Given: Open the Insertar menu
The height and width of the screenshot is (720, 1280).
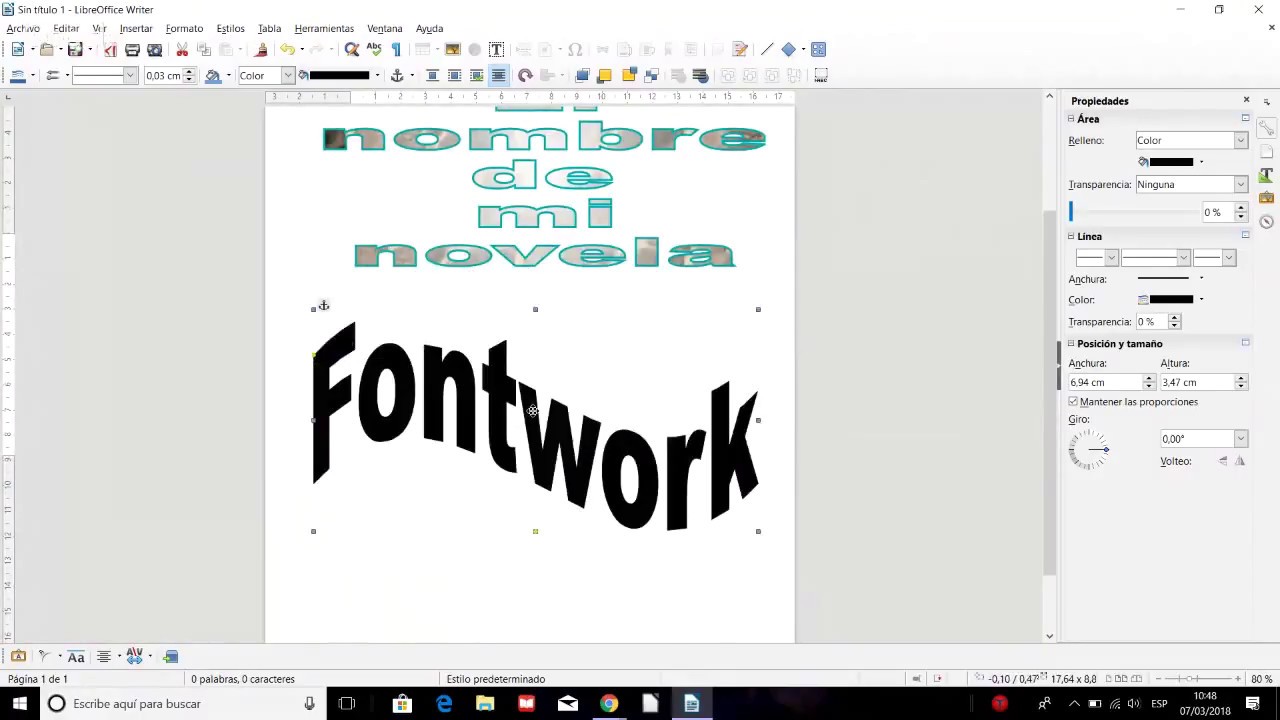Looking at the screenshot, I should coord(136,28).
